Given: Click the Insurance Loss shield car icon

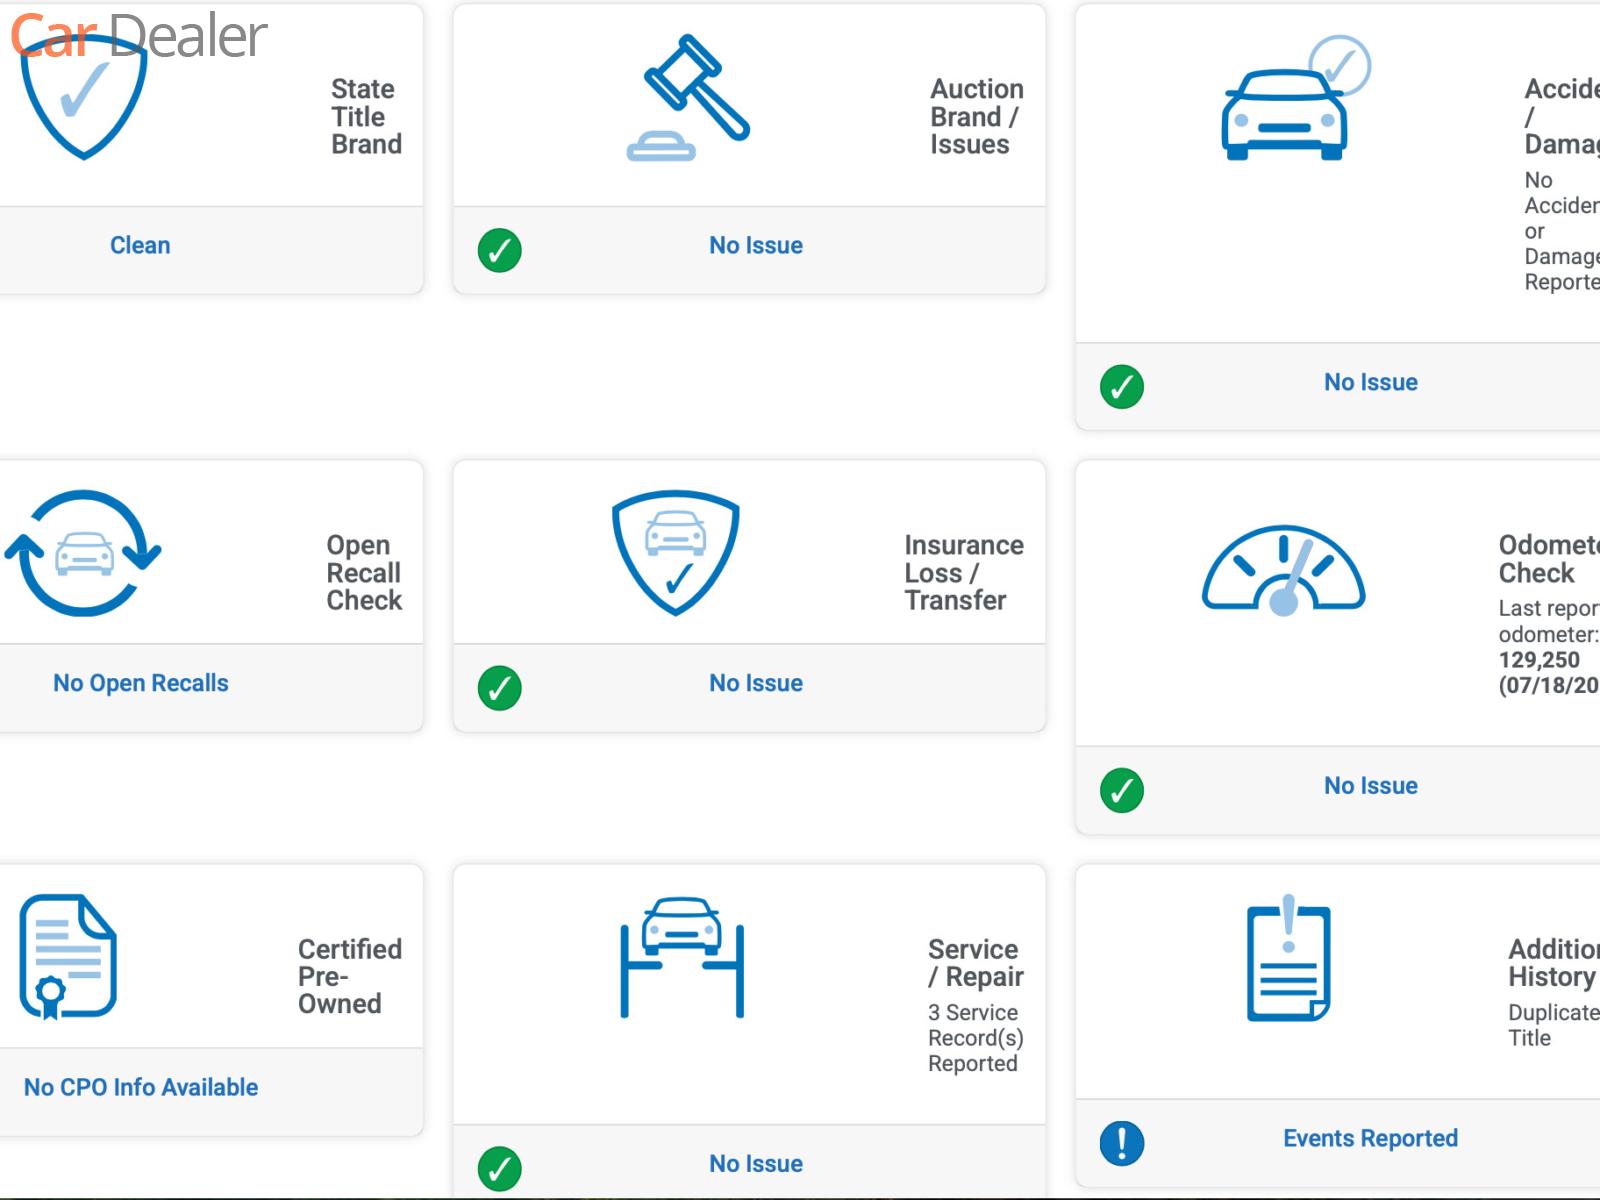Looking at the screenshot, I should click(676, 552).
